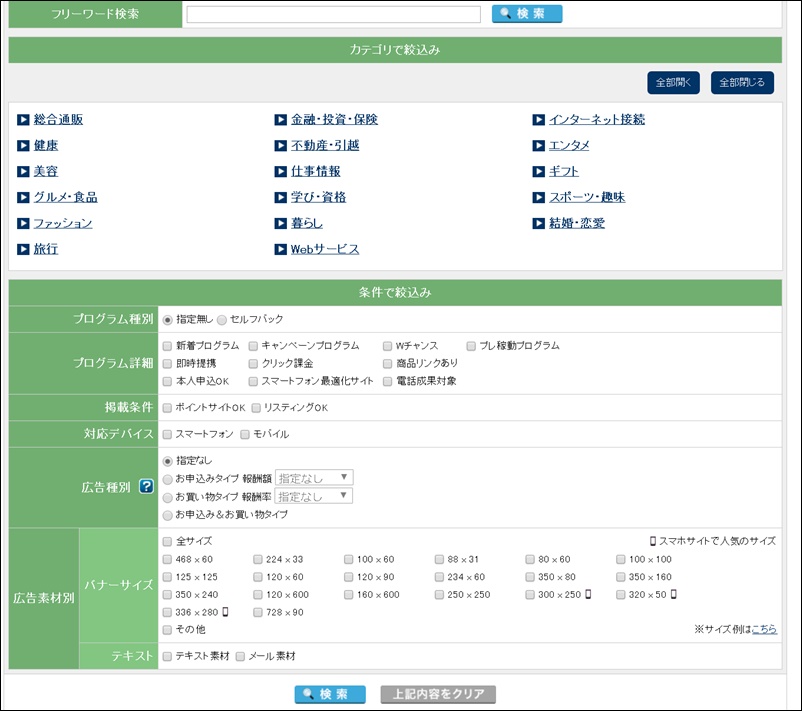Enable the モバイル device checkbox
Screen dimensions: 802x711
tap(245, 435)
